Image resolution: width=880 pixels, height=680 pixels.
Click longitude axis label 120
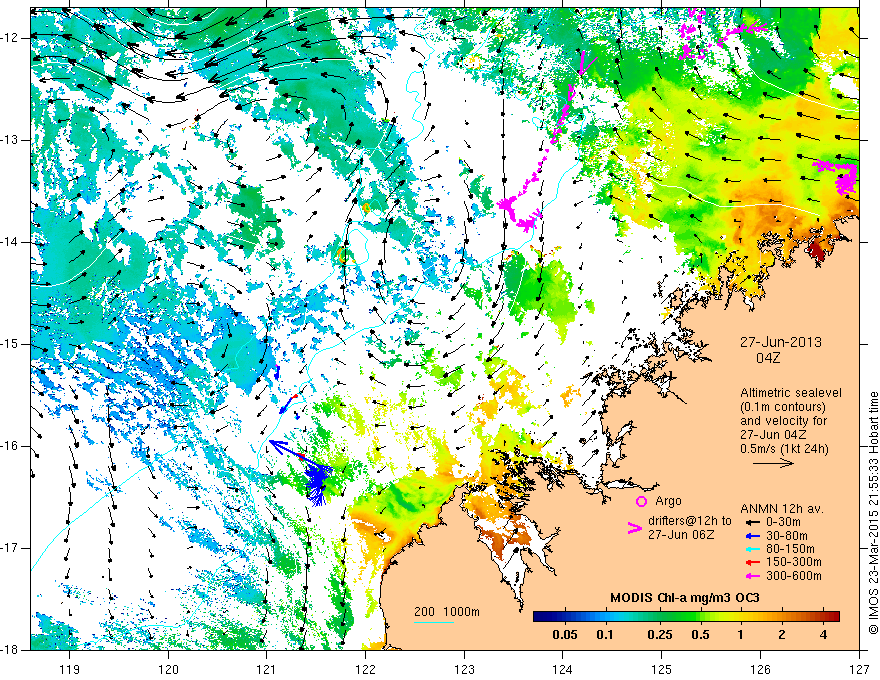[x=168, y=670]
